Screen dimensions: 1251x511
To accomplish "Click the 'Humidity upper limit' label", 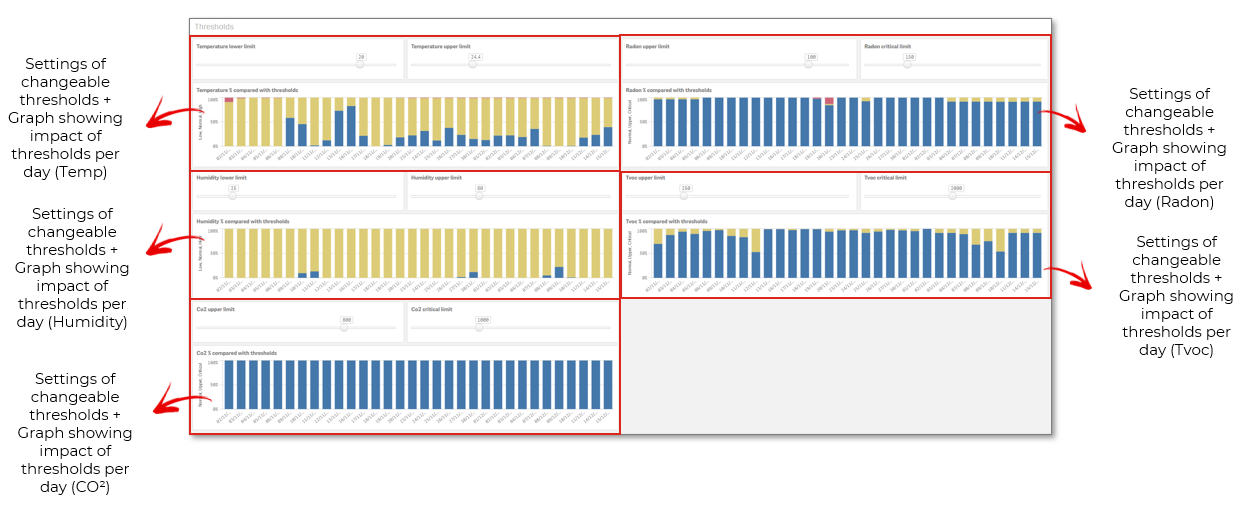I will (436, 178).
